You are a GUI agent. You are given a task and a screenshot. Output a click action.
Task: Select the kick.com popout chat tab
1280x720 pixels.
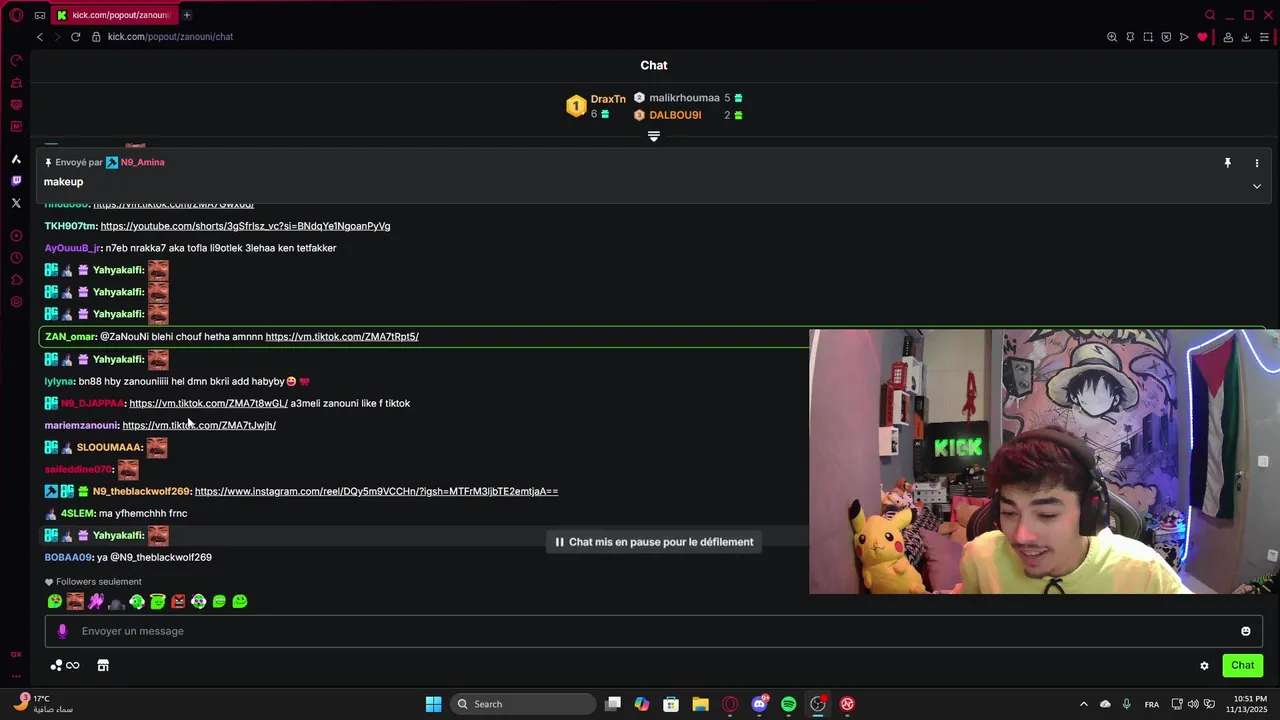[x=113, y=15]
